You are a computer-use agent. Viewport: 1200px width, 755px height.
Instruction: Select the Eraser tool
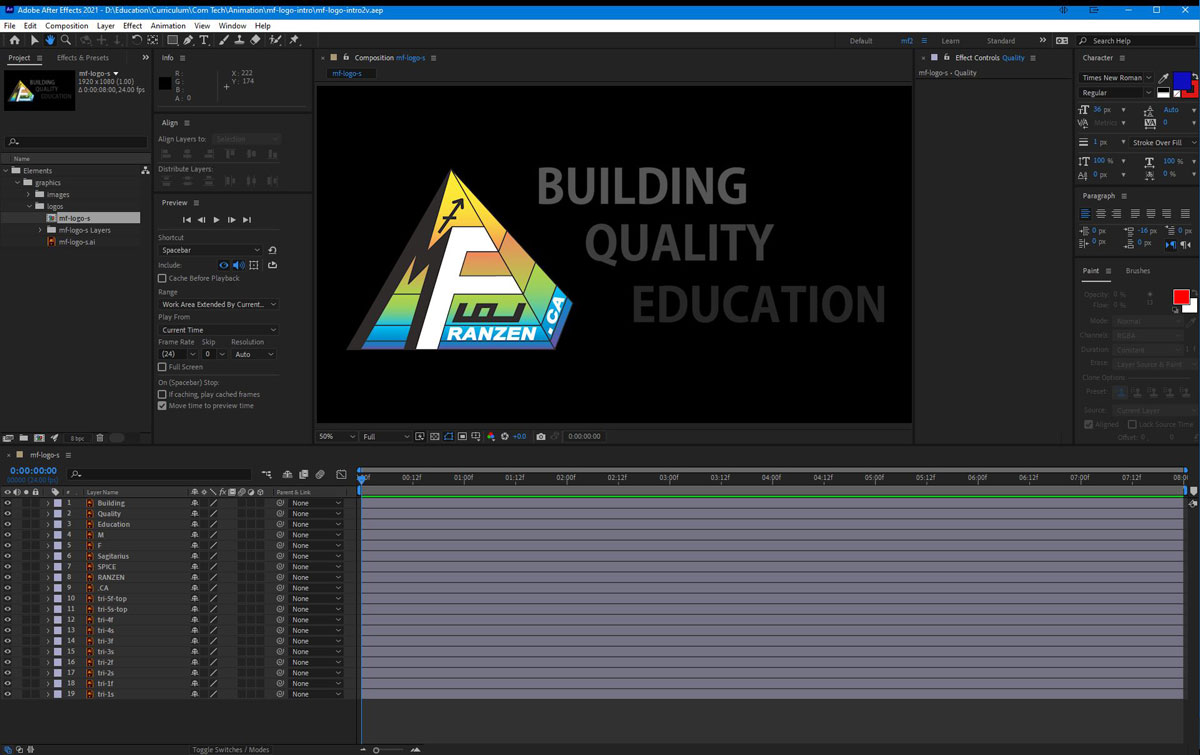[x=255, y=40]
